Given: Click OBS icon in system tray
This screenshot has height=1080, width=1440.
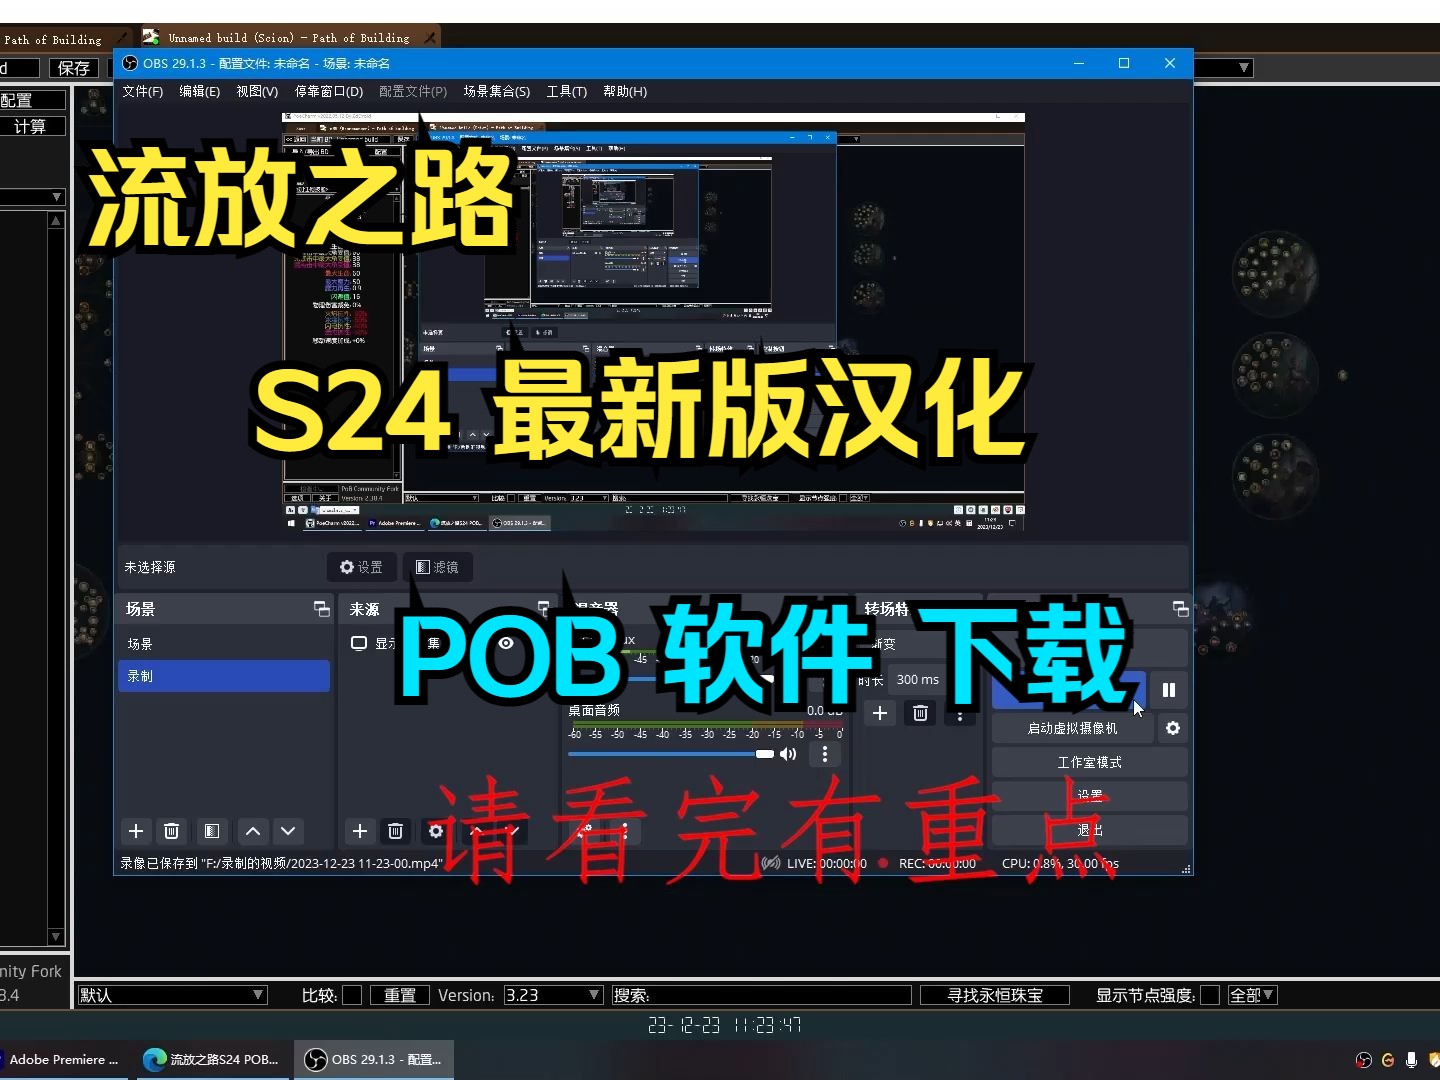Looking at the screenshot, I should (1363, 1060).
